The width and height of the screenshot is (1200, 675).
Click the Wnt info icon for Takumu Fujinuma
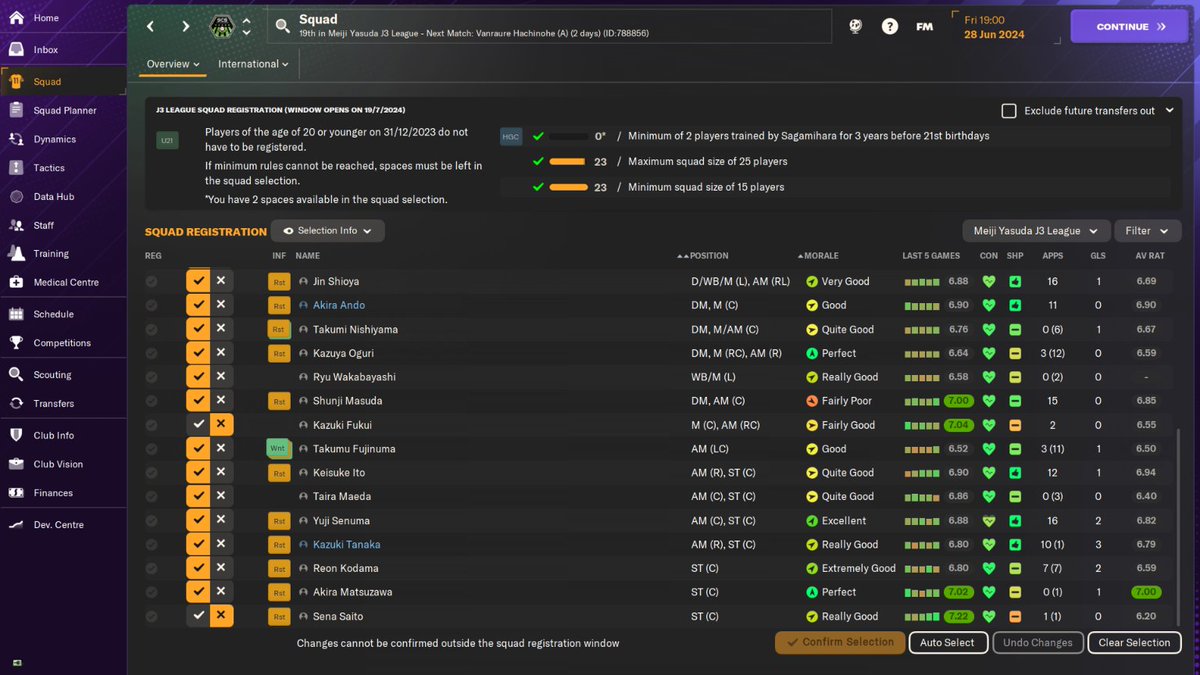point(278,449)
